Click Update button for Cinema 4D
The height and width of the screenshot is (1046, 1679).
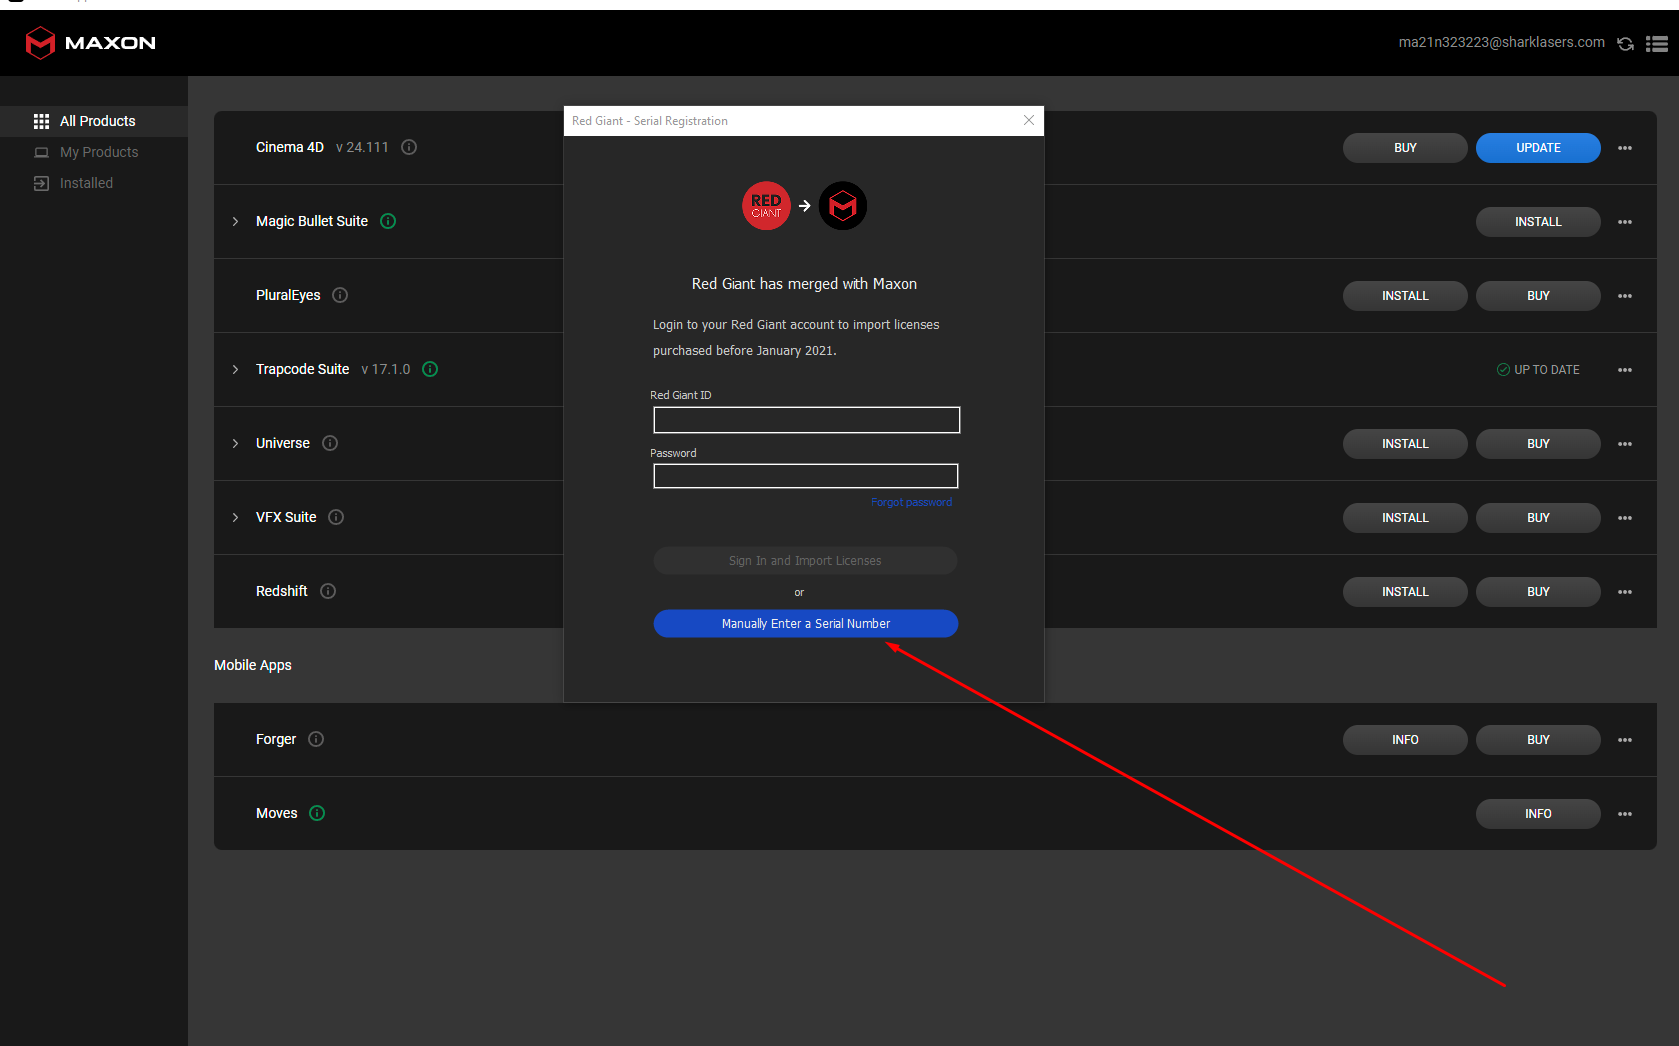[1538, 148]
